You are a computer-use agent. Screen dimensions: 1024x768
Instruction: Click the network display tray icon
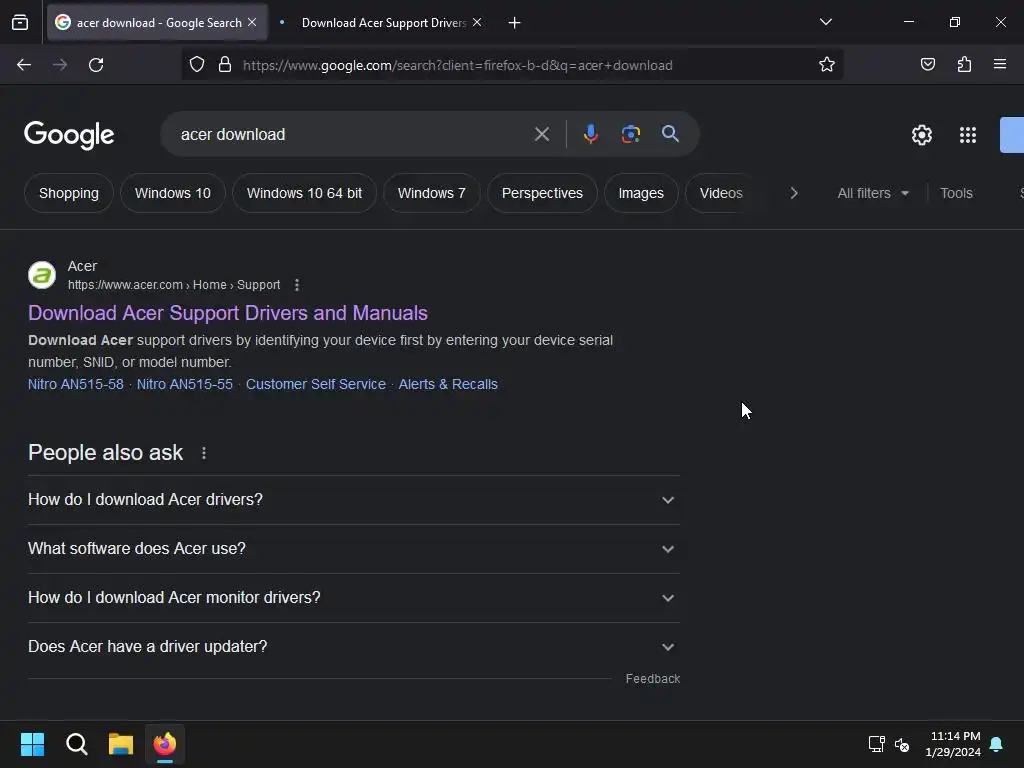click(x=876, y=744)
